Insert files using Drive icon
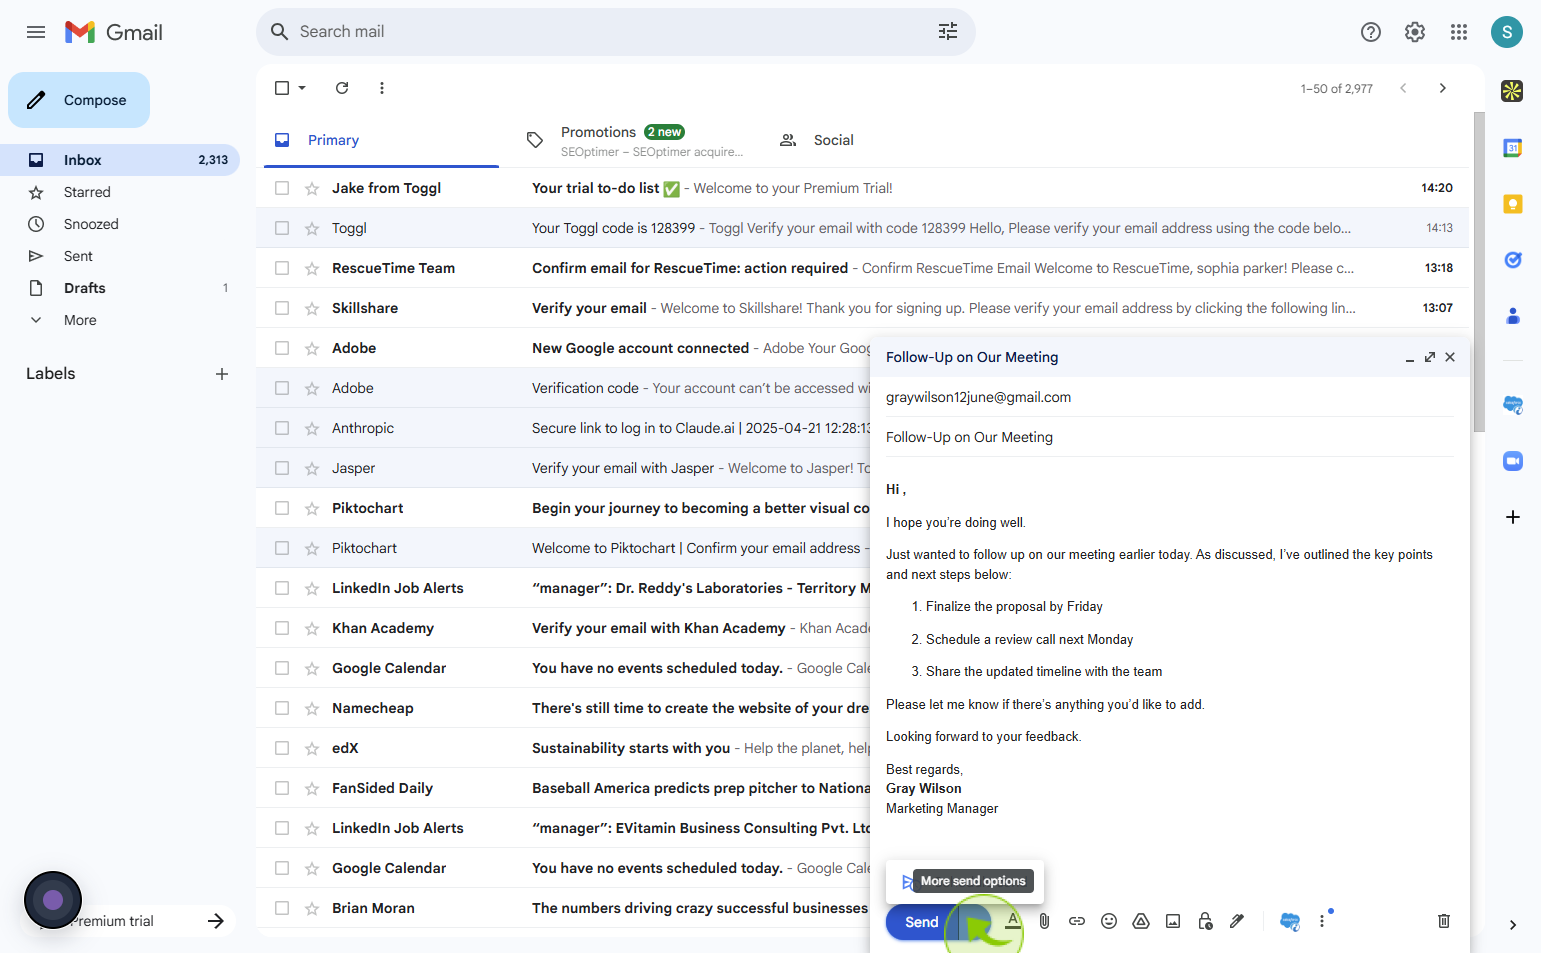Viewport: 1541px width, 953px height. (x=1141, y=921)
